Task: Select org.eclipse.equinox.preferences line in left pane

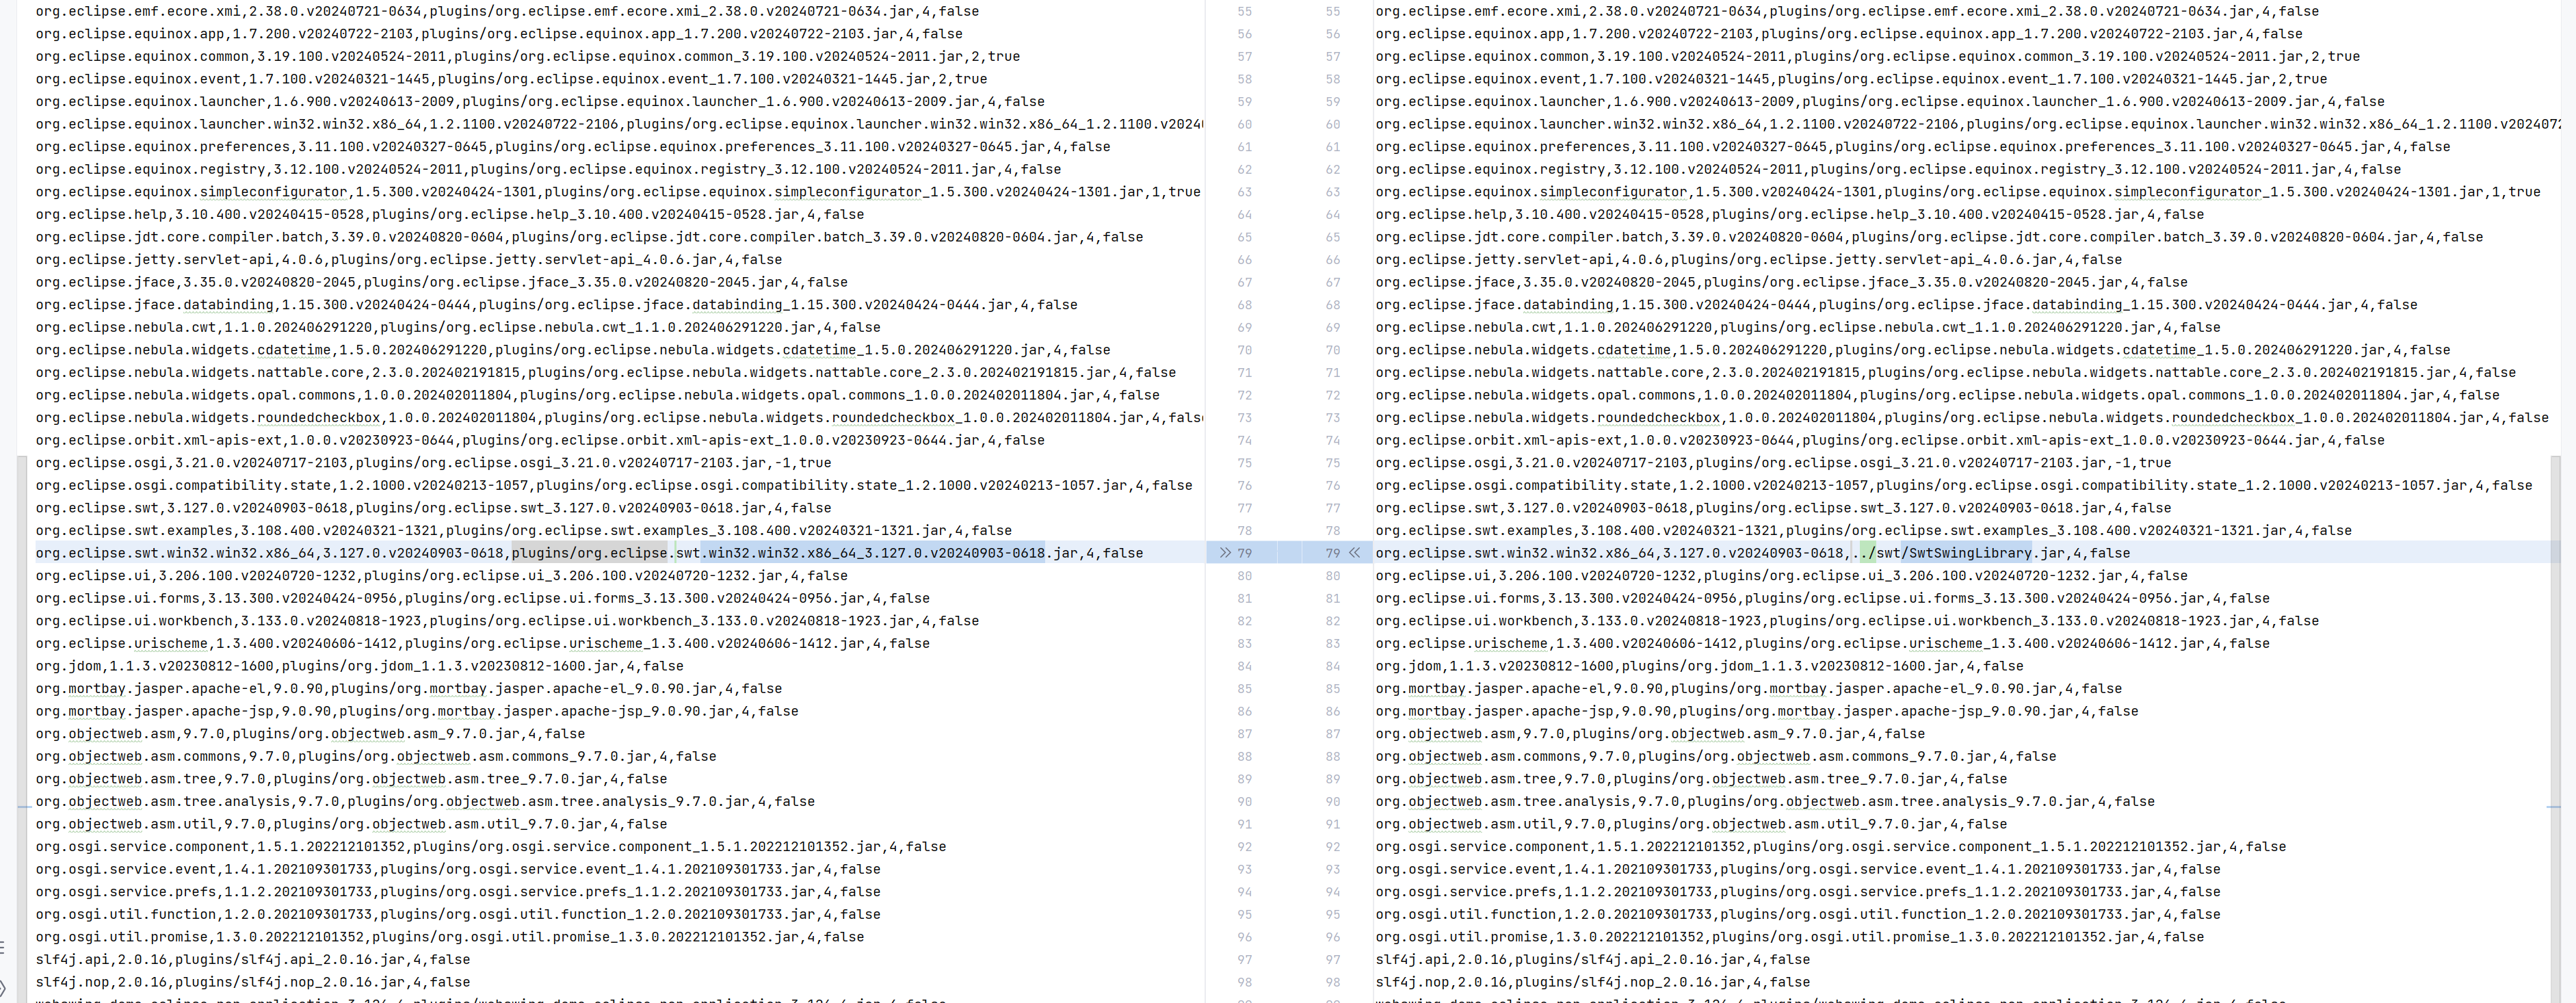Action: pyautogui.click(x=573, y=147)
